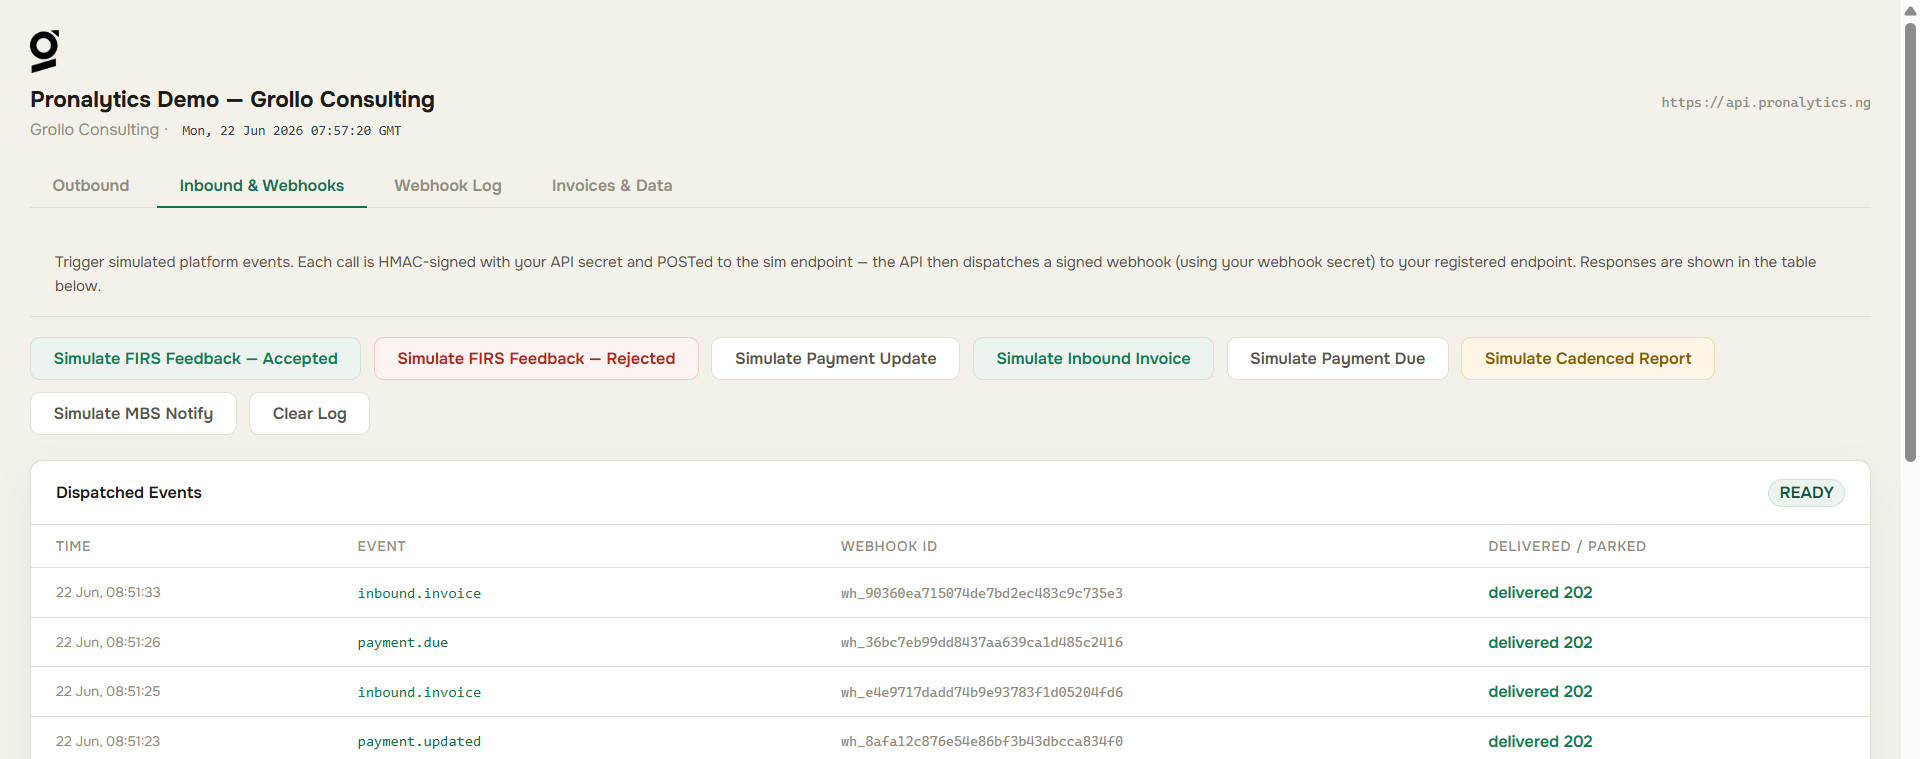Image resolution: width=1920 pixels, height=759 pixels.
Task: Simulate FIRS Feedback Accepted event
Action: click(x=196, y=359)
